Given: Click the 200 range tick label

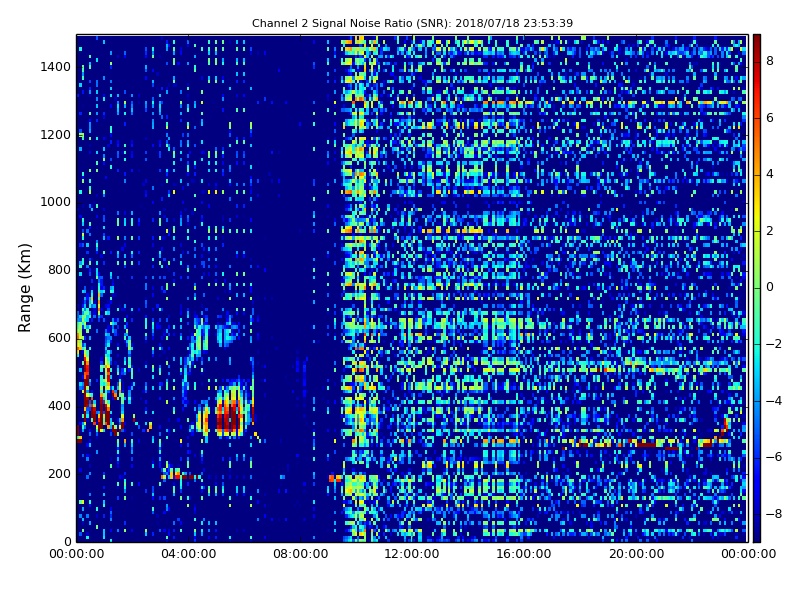Looking at the screenshot, I should point(59,473).
